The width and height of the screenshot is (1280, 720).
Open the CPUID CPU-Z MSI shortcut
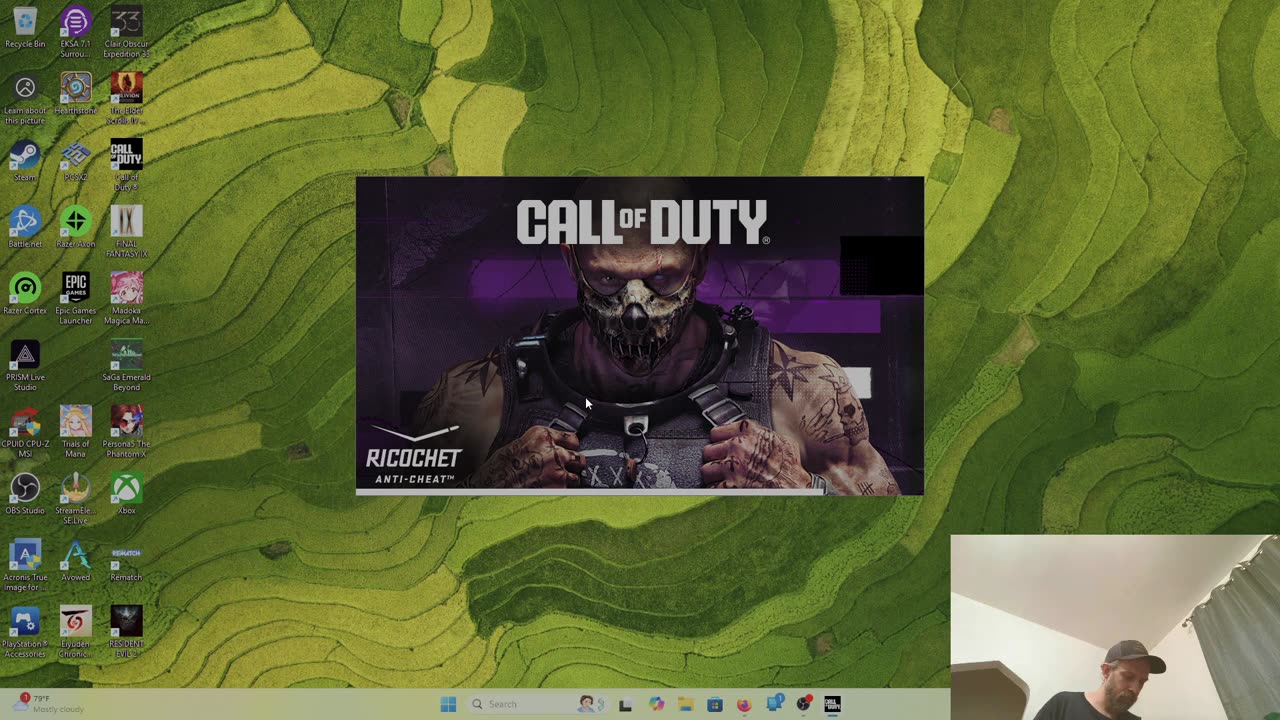tap(25, 433)
